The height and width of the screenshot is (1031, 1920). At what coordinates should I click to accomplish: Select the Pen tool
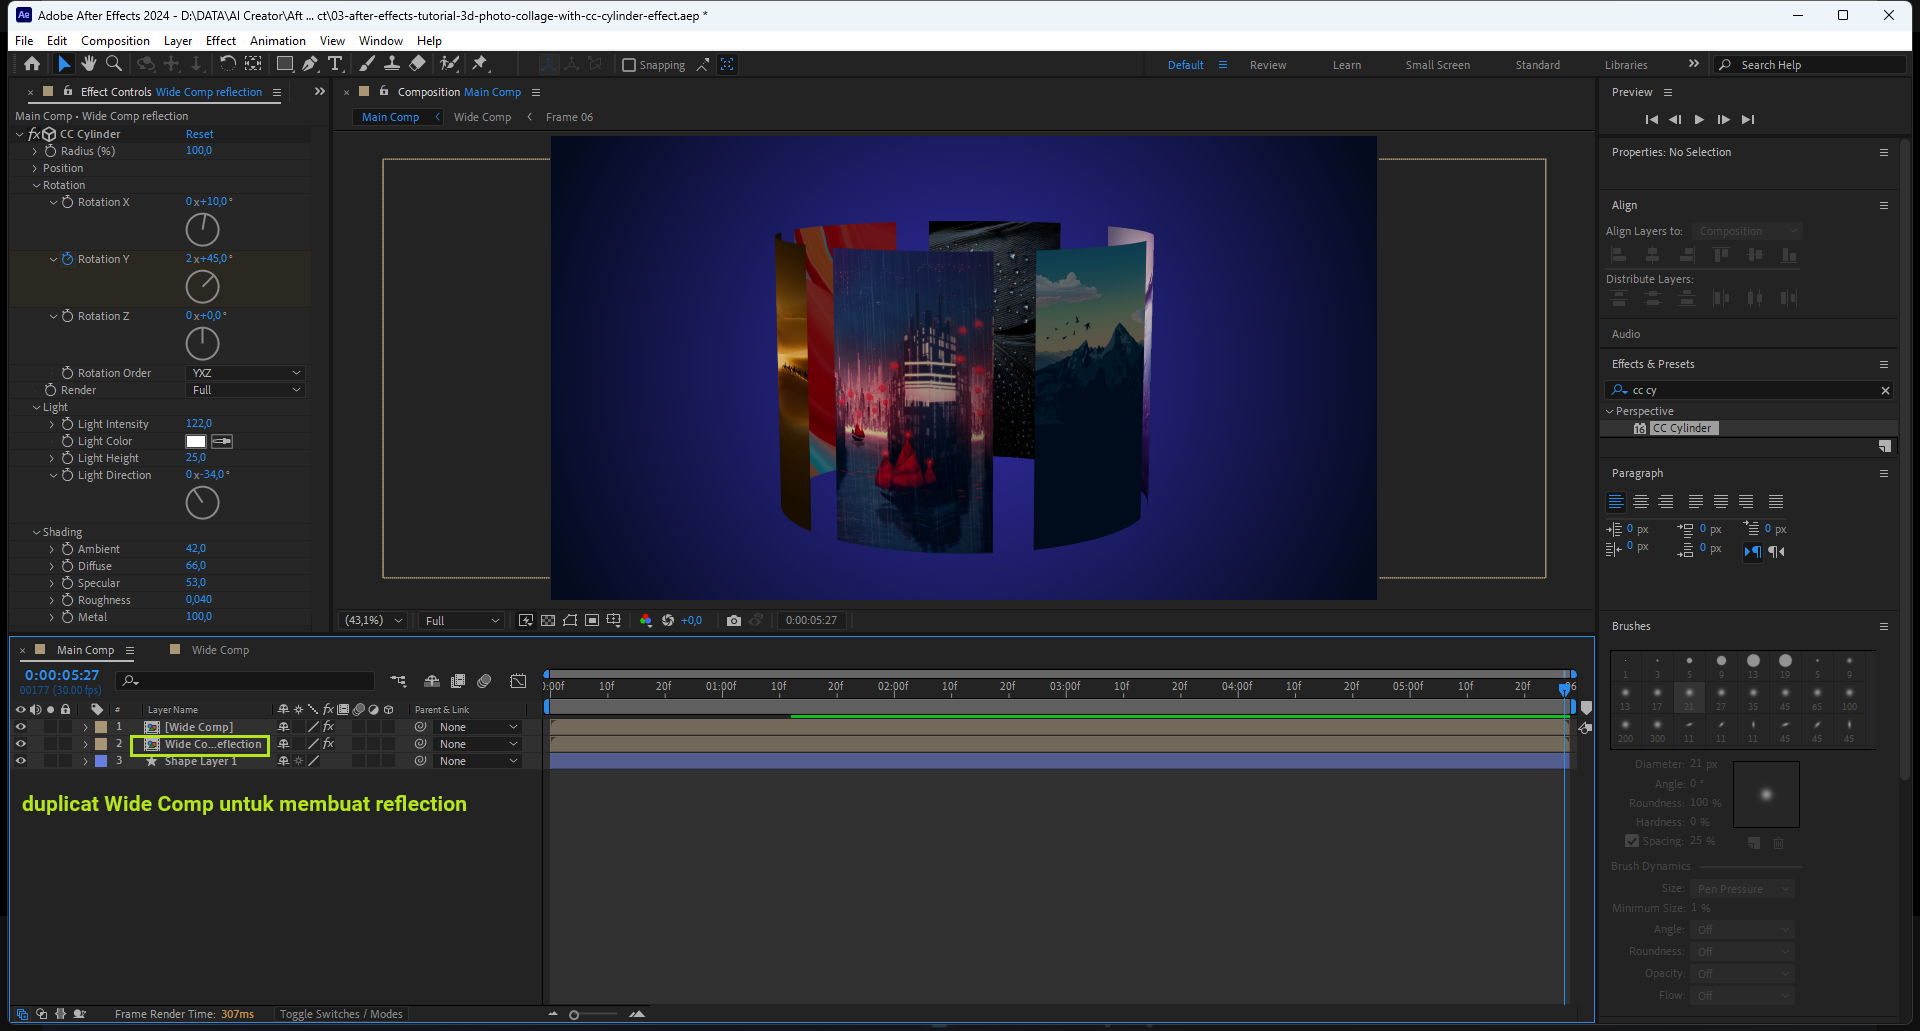(310, 64)
